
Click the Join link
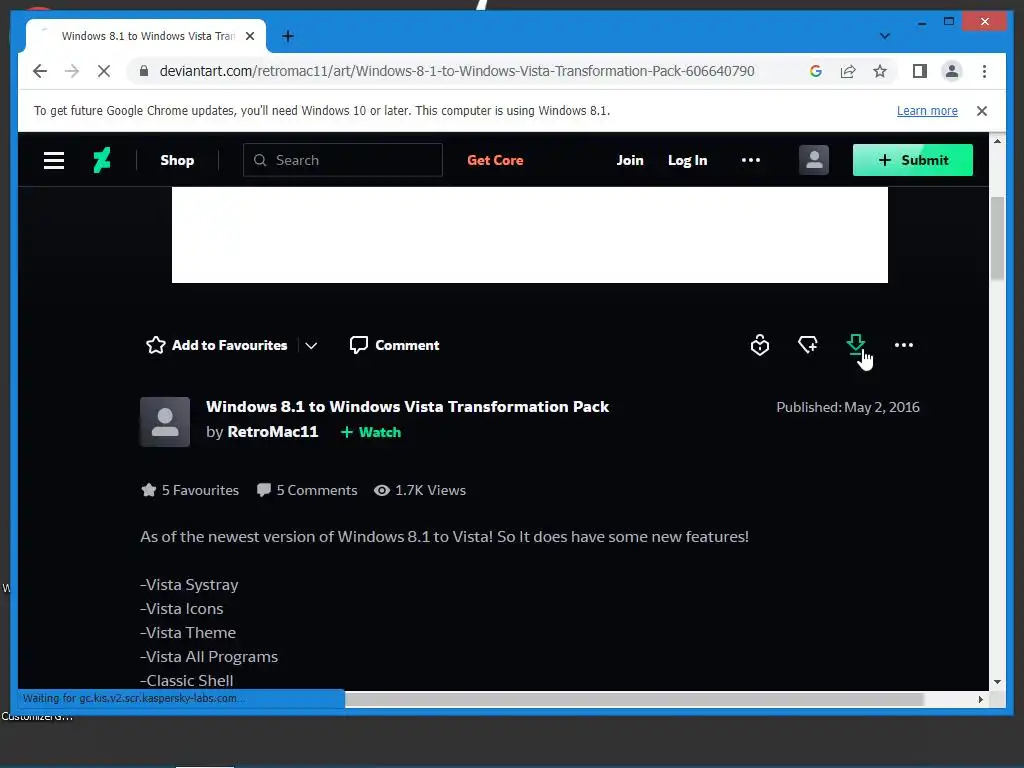click(630, 160)
